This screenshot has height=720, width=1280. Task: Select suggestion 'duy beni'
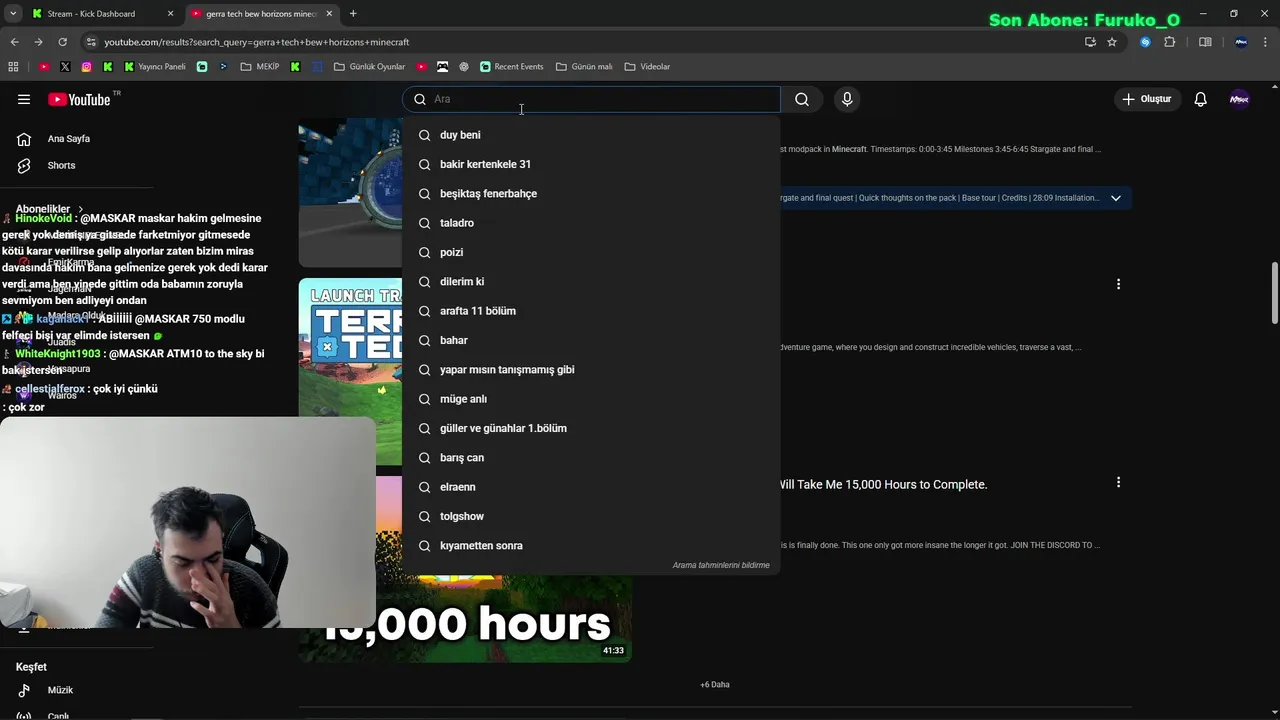point(591,135)
